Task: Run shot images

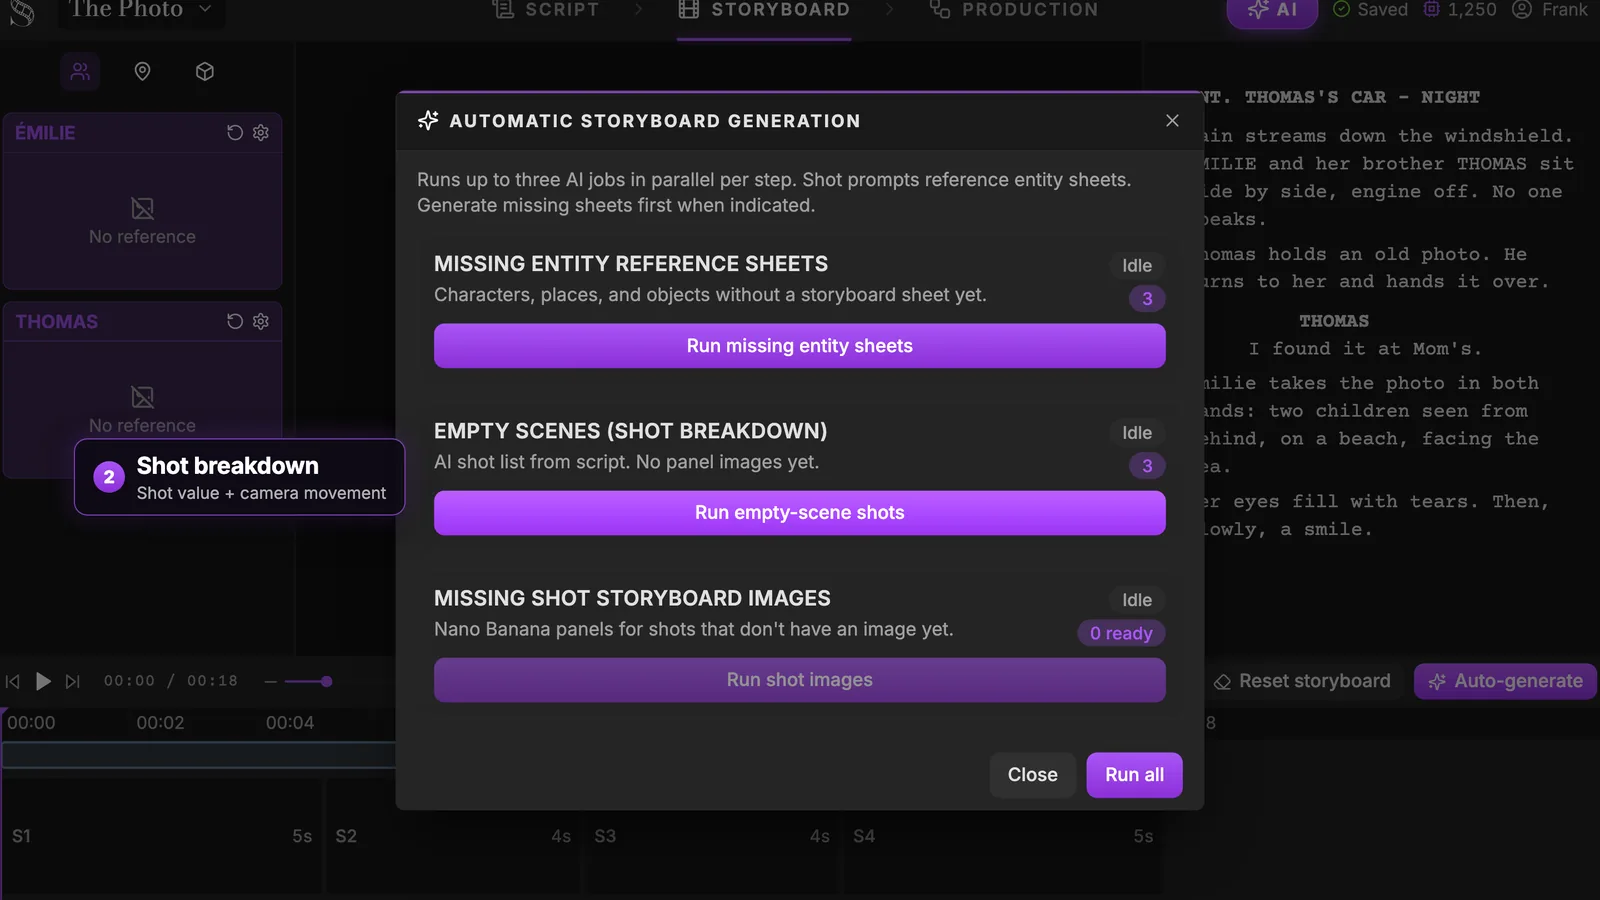Action: (799, 680)
